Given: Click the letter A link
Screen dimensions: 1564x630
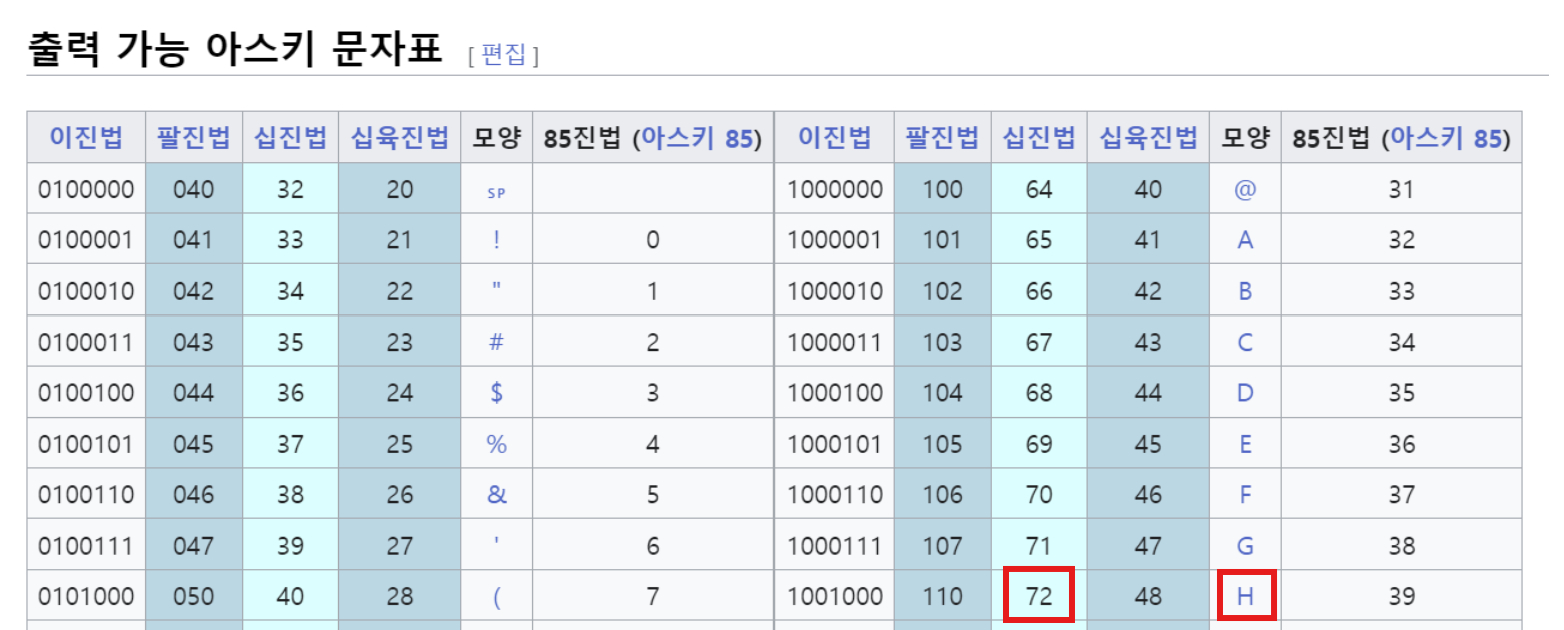Looking at the screenshot, I should pos(1245,241).
